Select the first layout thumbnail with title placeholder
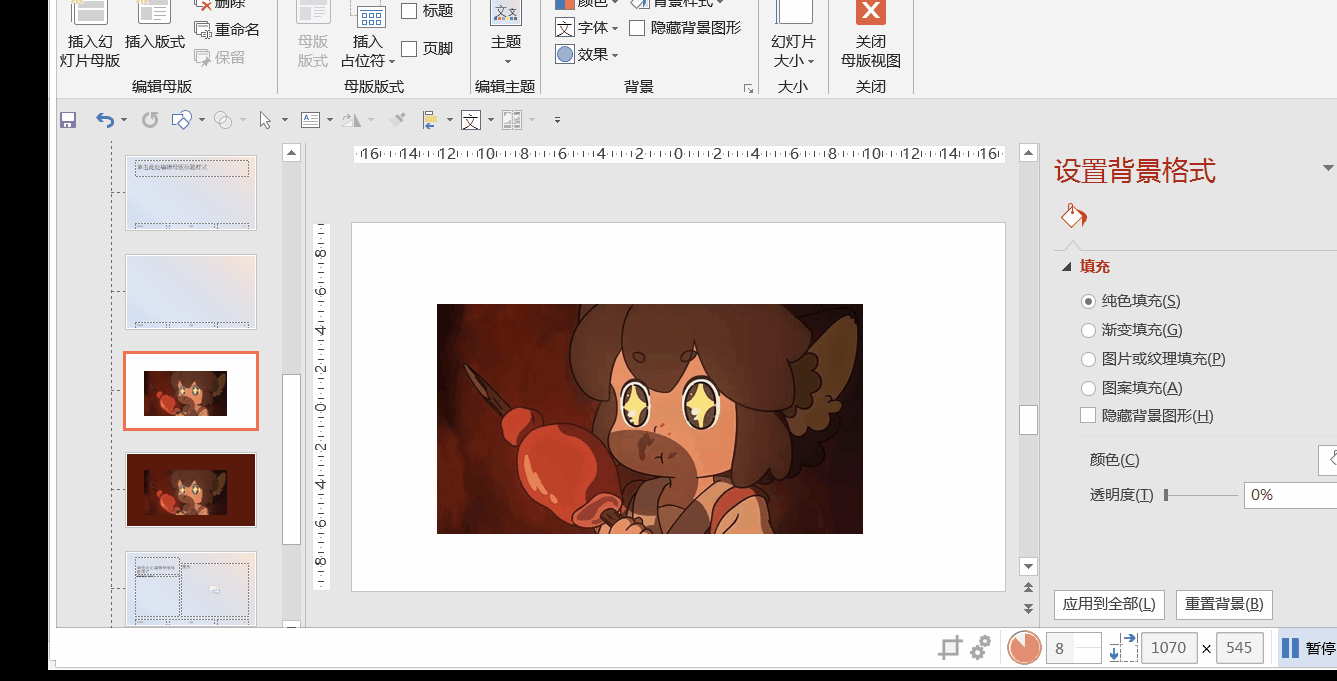Screen dimensions: 1337x681 (191, 192)
